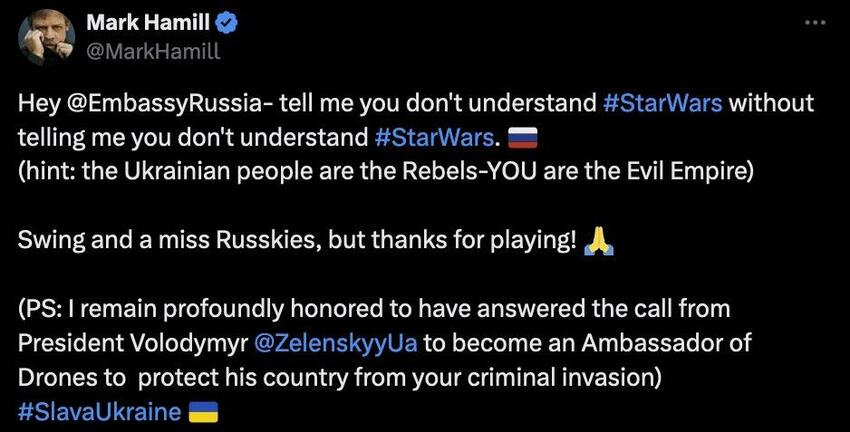Click the Russian flag emoji

523,139
